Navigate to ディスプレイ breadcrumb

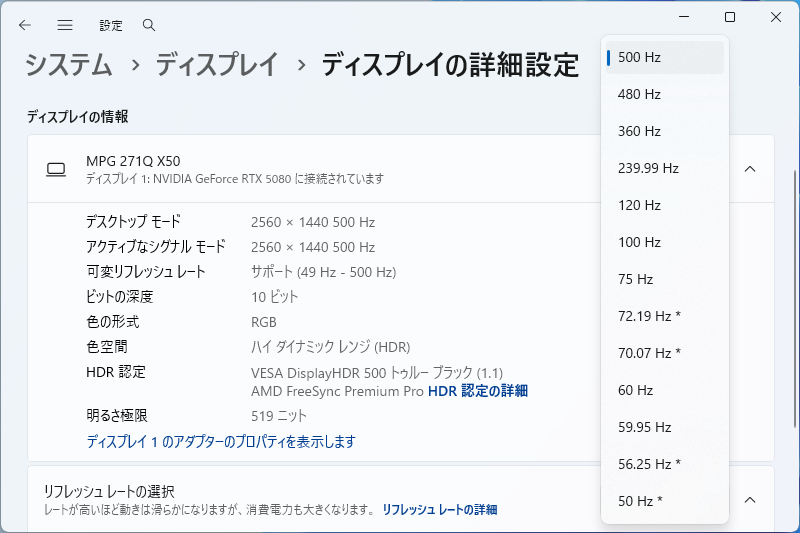point(217,65)
